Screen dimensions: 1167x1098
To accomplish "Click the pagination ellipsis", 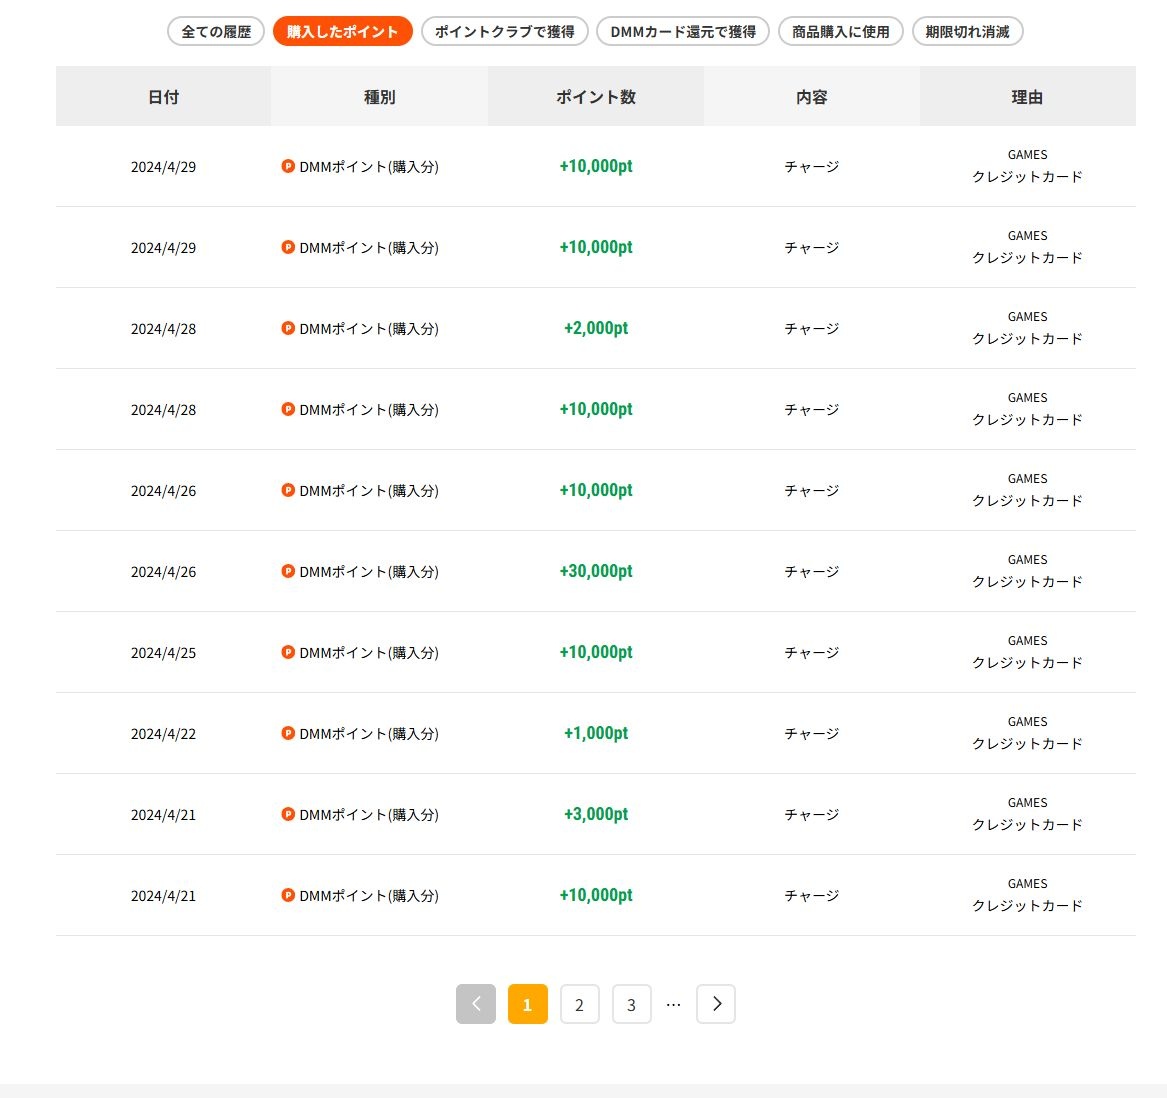I will [x=673, y=1004].
